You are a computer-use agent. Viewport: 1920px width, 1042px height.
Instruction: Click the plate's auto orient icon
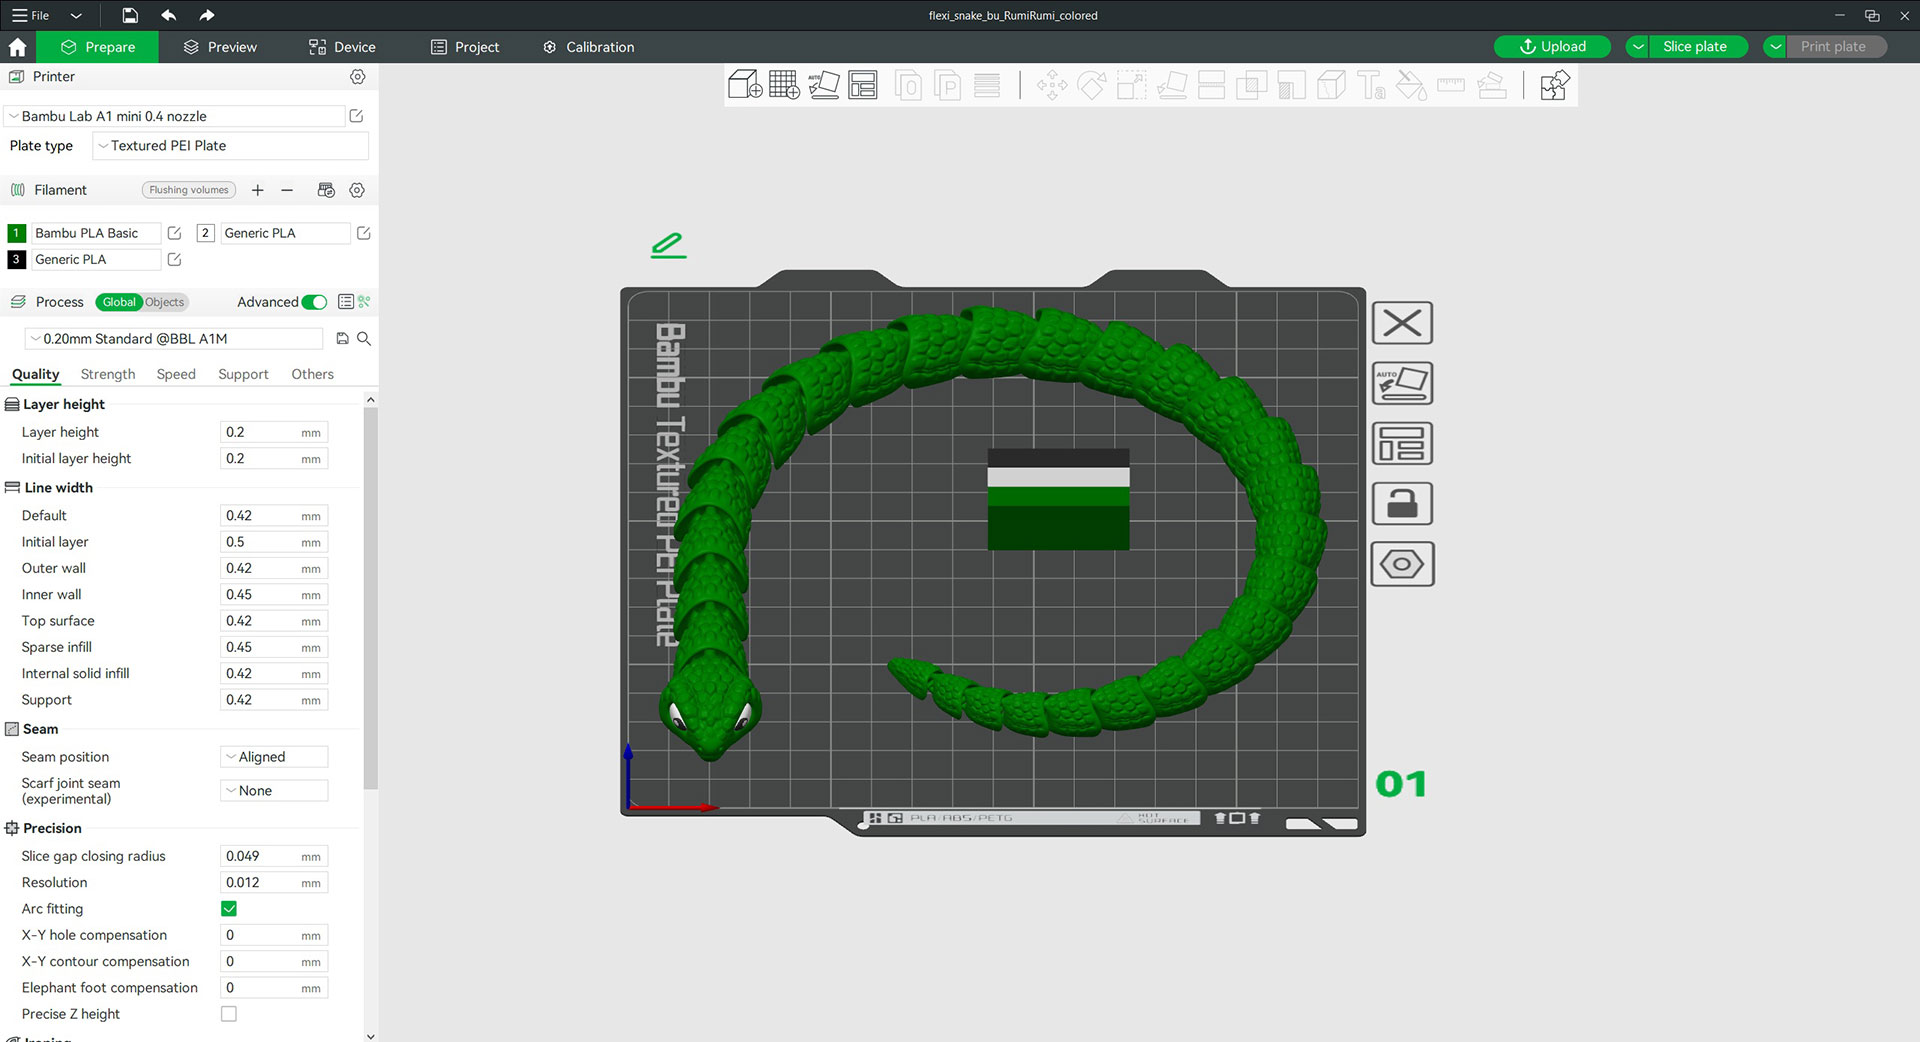tap(1402, 383)
